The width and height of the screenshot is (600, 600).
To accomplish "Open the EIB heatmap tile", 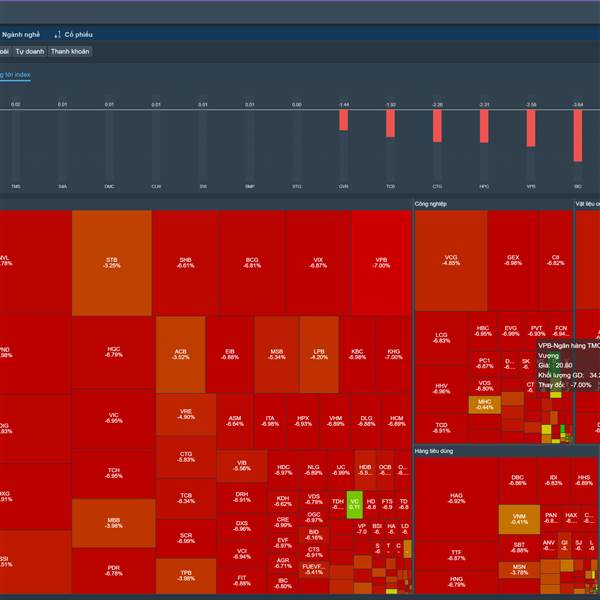I will pos(230,354).
